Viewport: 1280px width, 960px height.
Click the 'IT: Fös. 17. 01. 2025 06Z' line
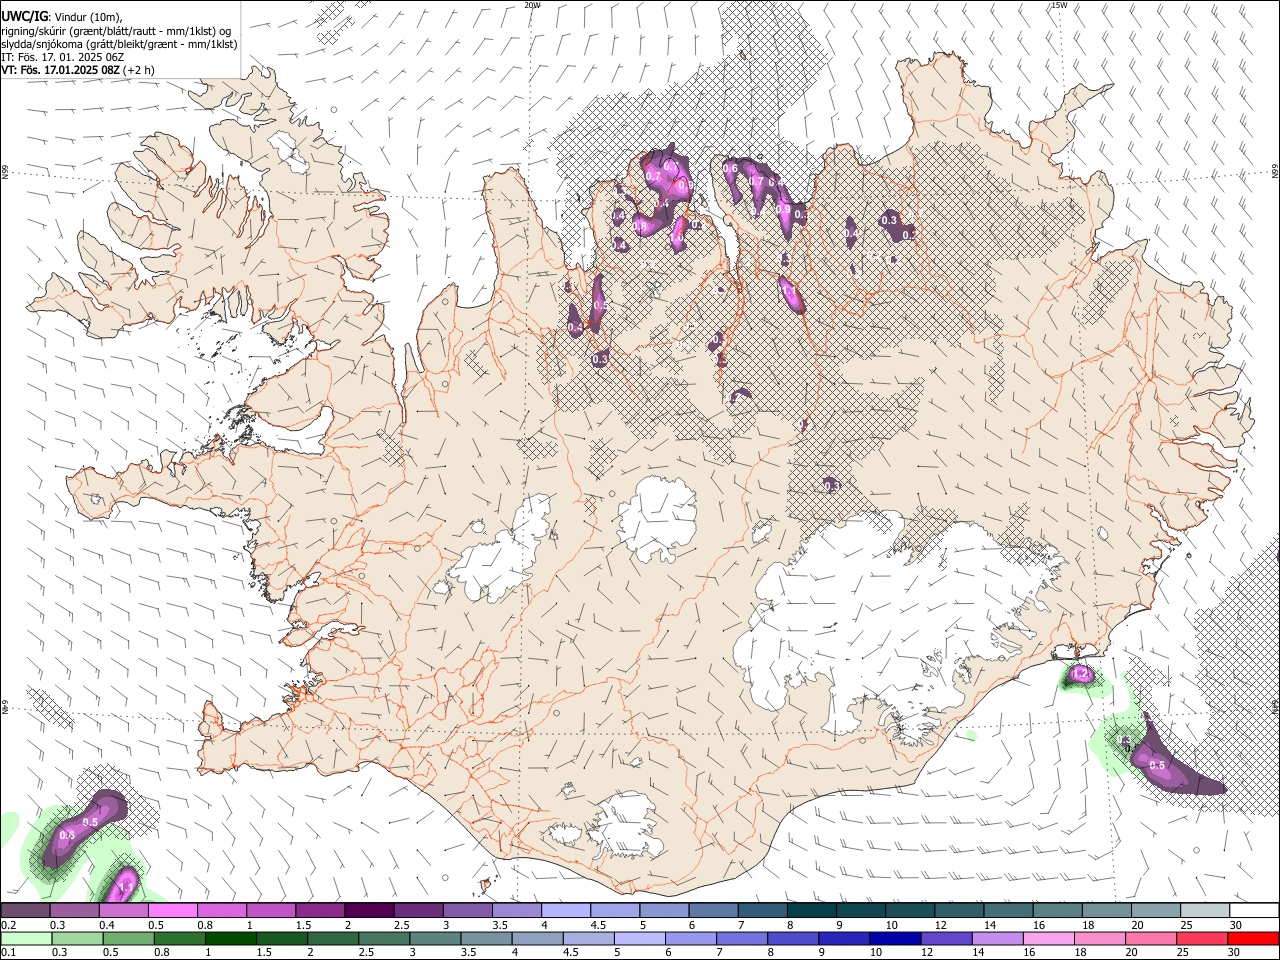62,57
